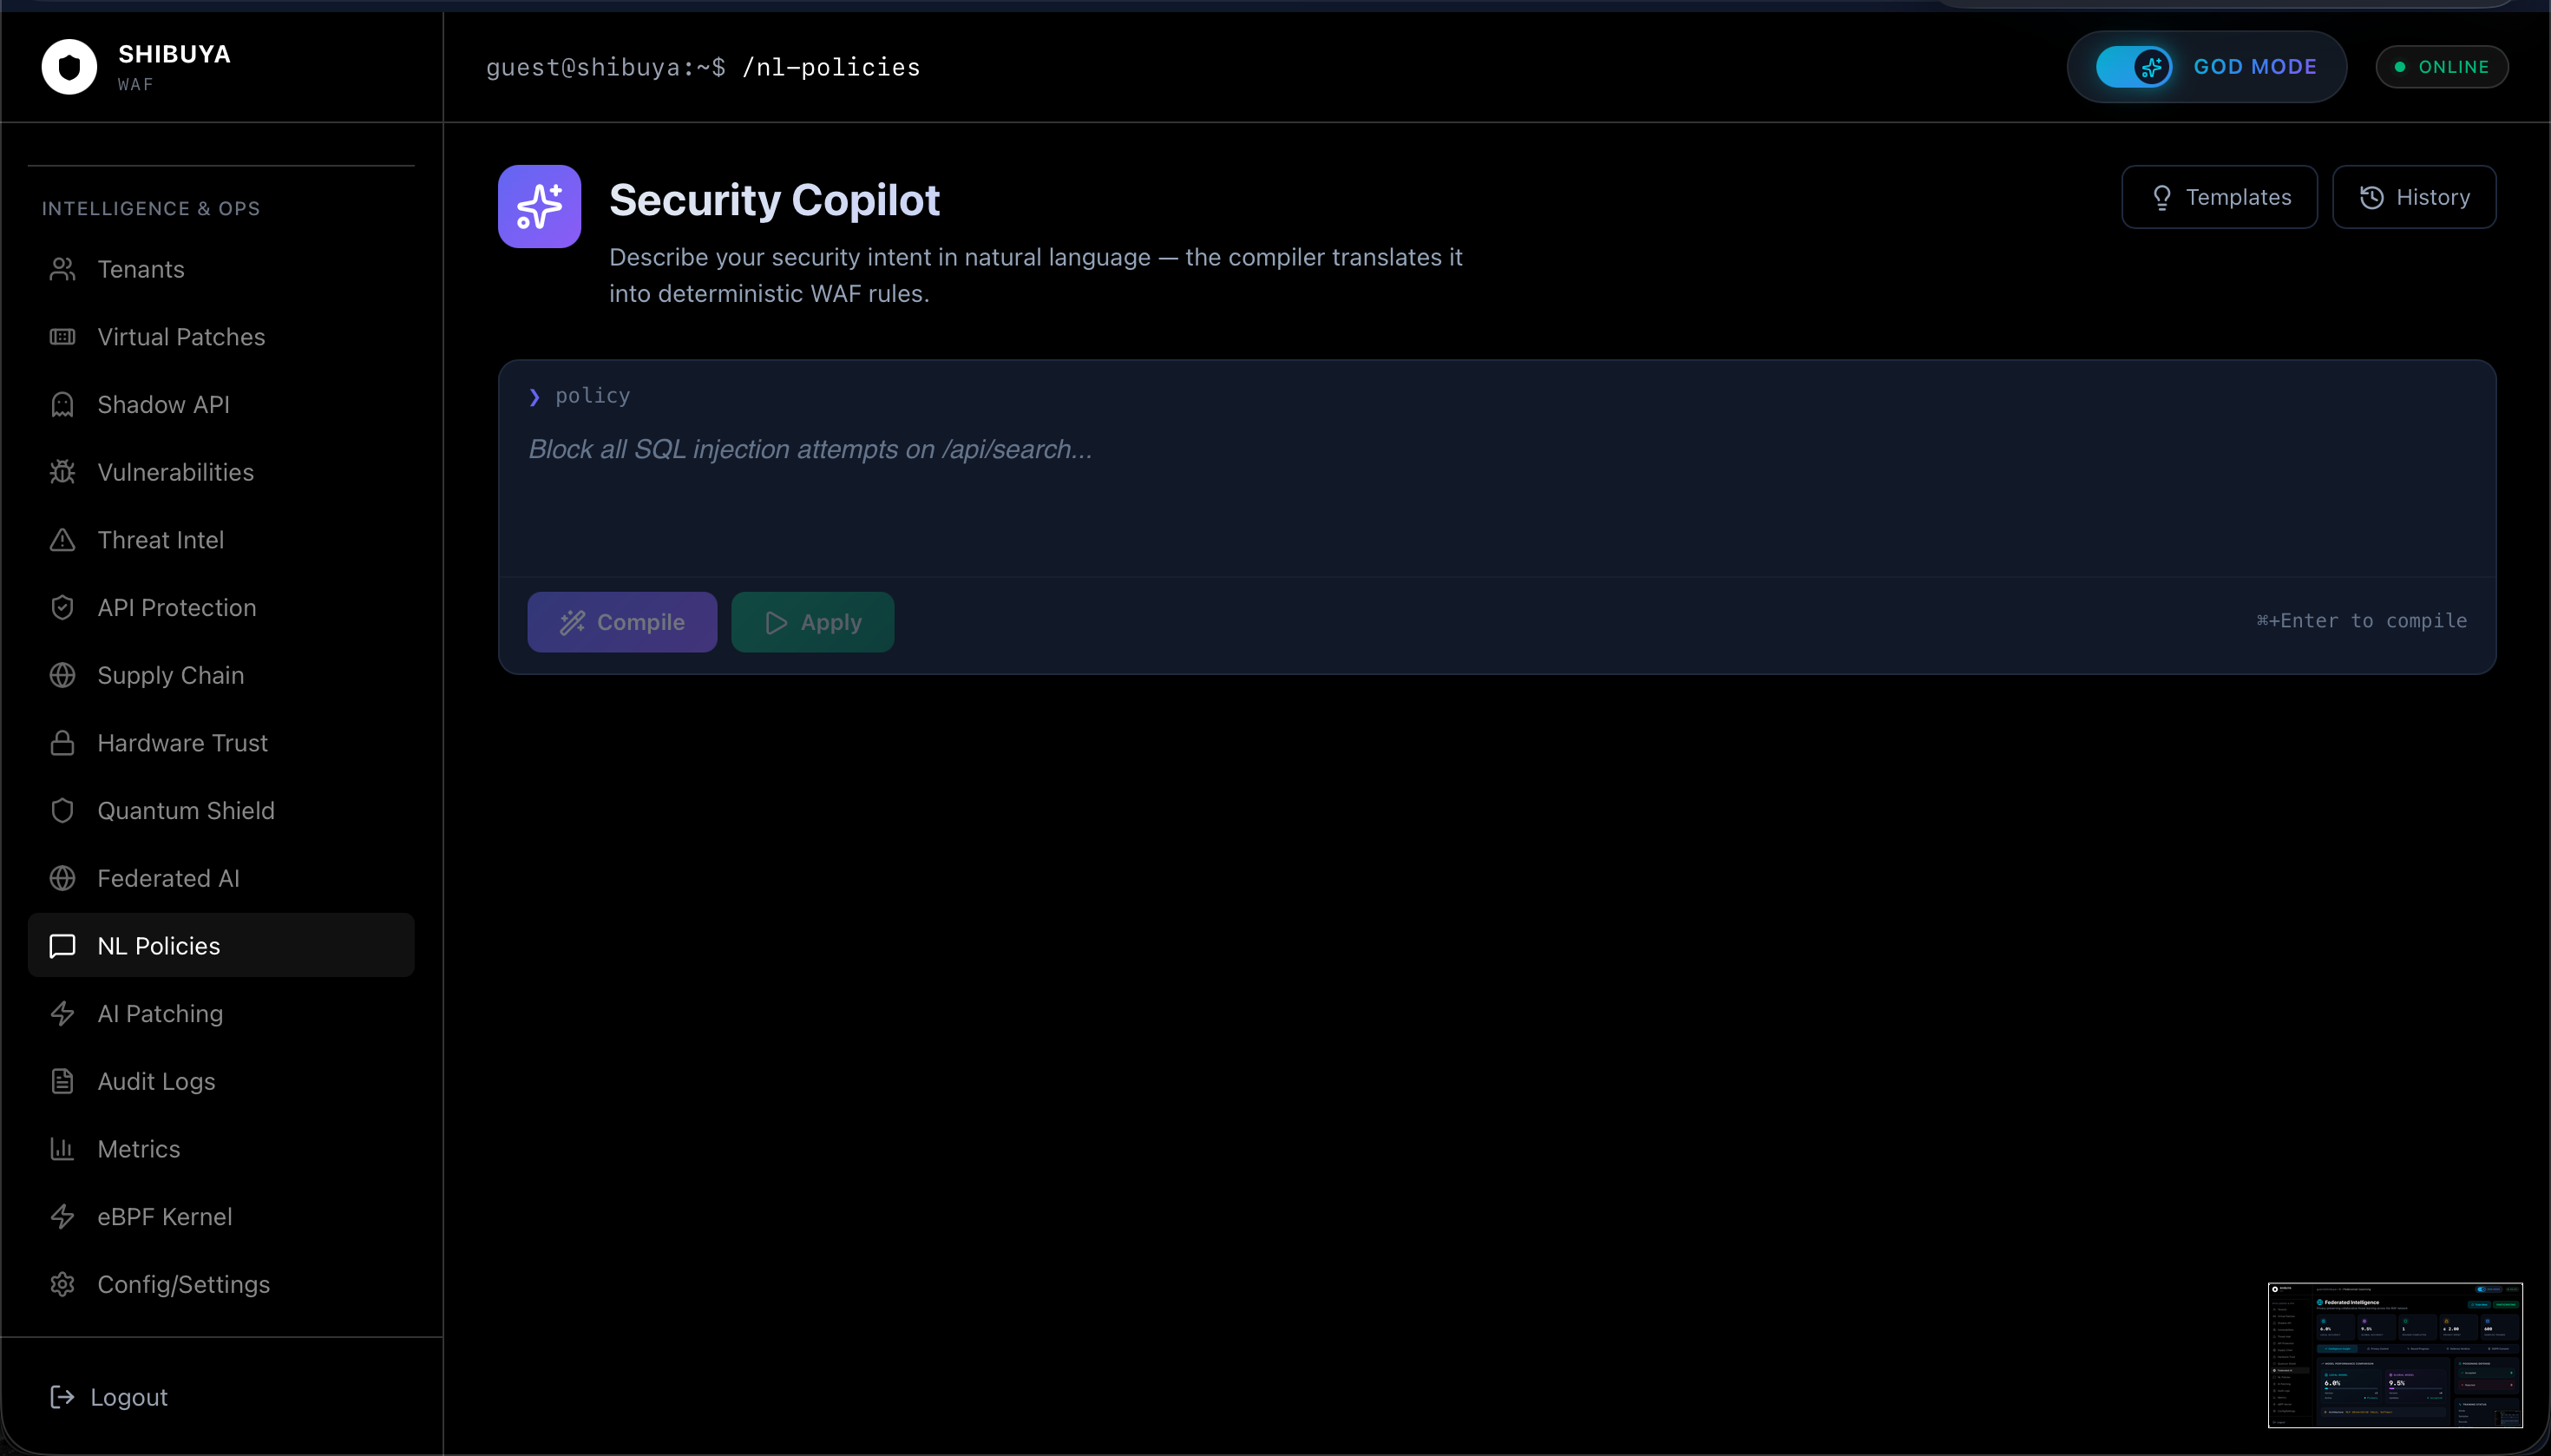Open the History panel
Screen dimensions: 2551x1456
(x=2413, y=197)
